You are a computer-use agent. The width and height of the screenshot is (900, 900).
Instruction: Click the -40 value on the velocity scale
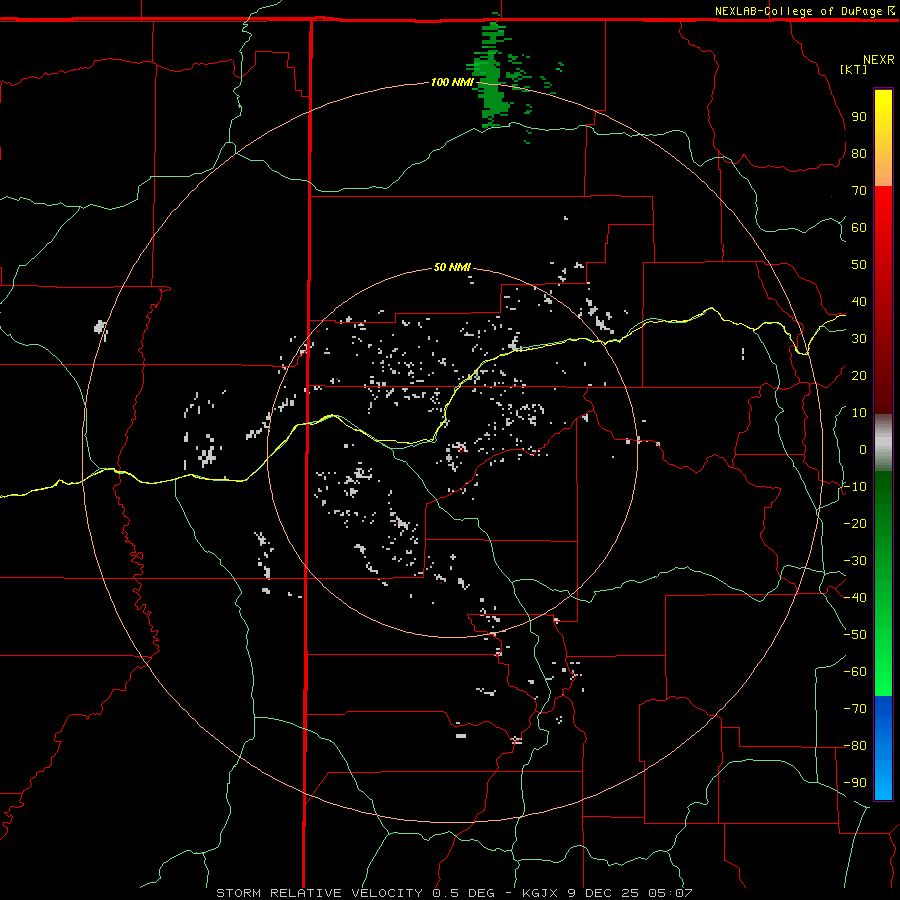click(855, 598)
